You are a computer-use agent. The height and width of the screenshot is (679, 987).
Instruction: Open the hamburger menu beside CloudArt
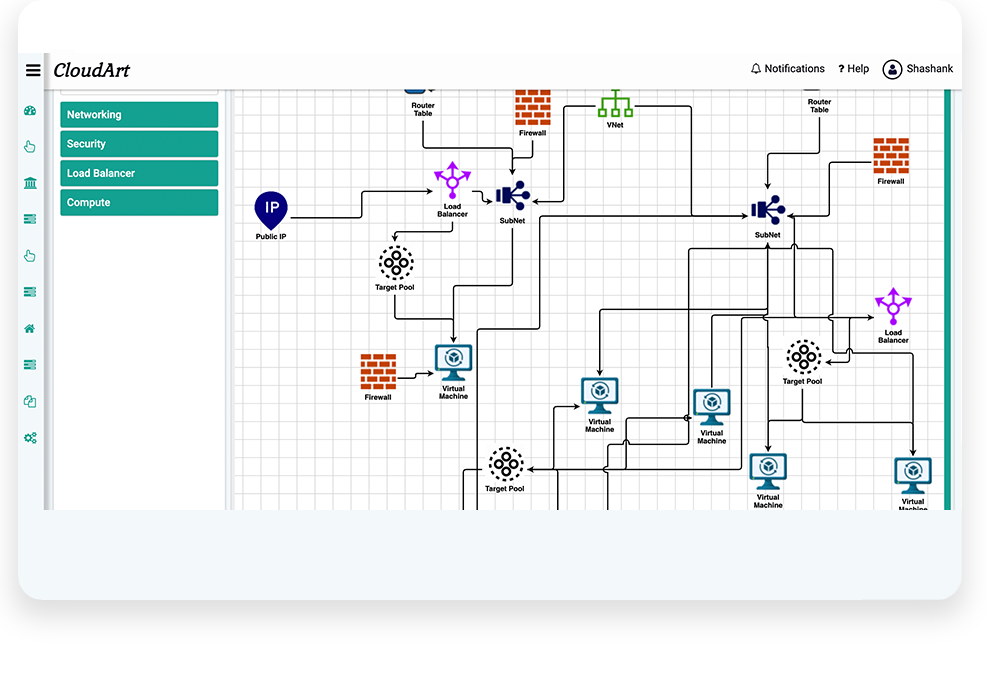[33, 70]
